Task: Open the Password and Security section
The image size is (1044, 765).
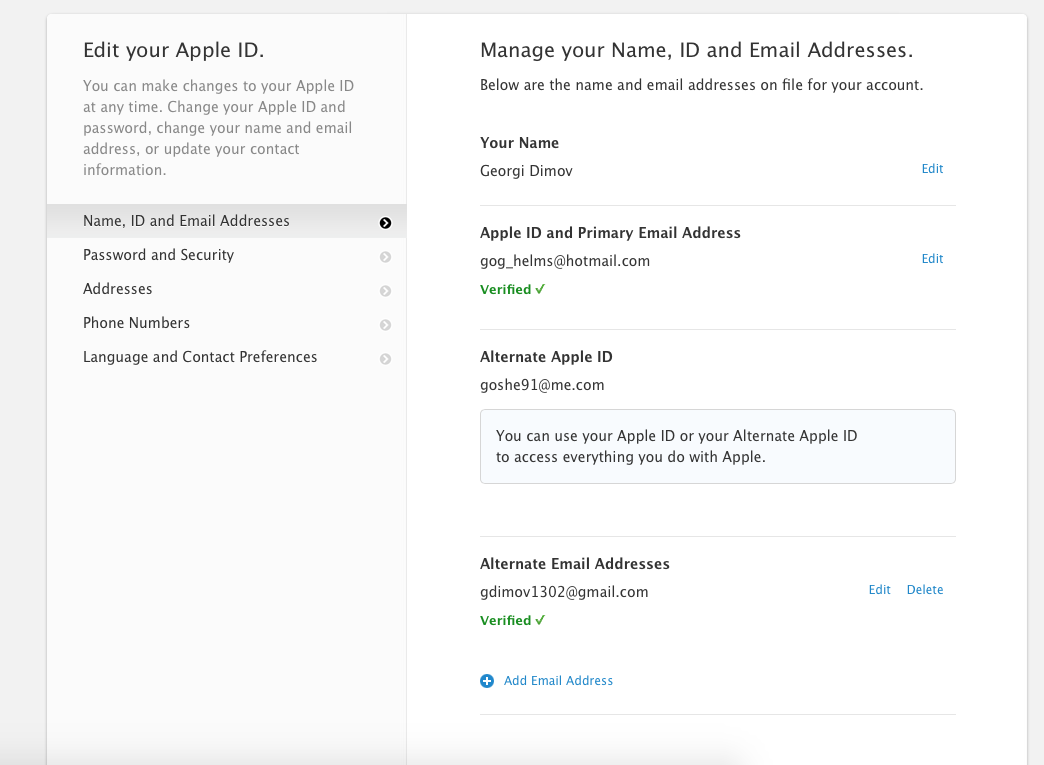Action: point(158,255)
